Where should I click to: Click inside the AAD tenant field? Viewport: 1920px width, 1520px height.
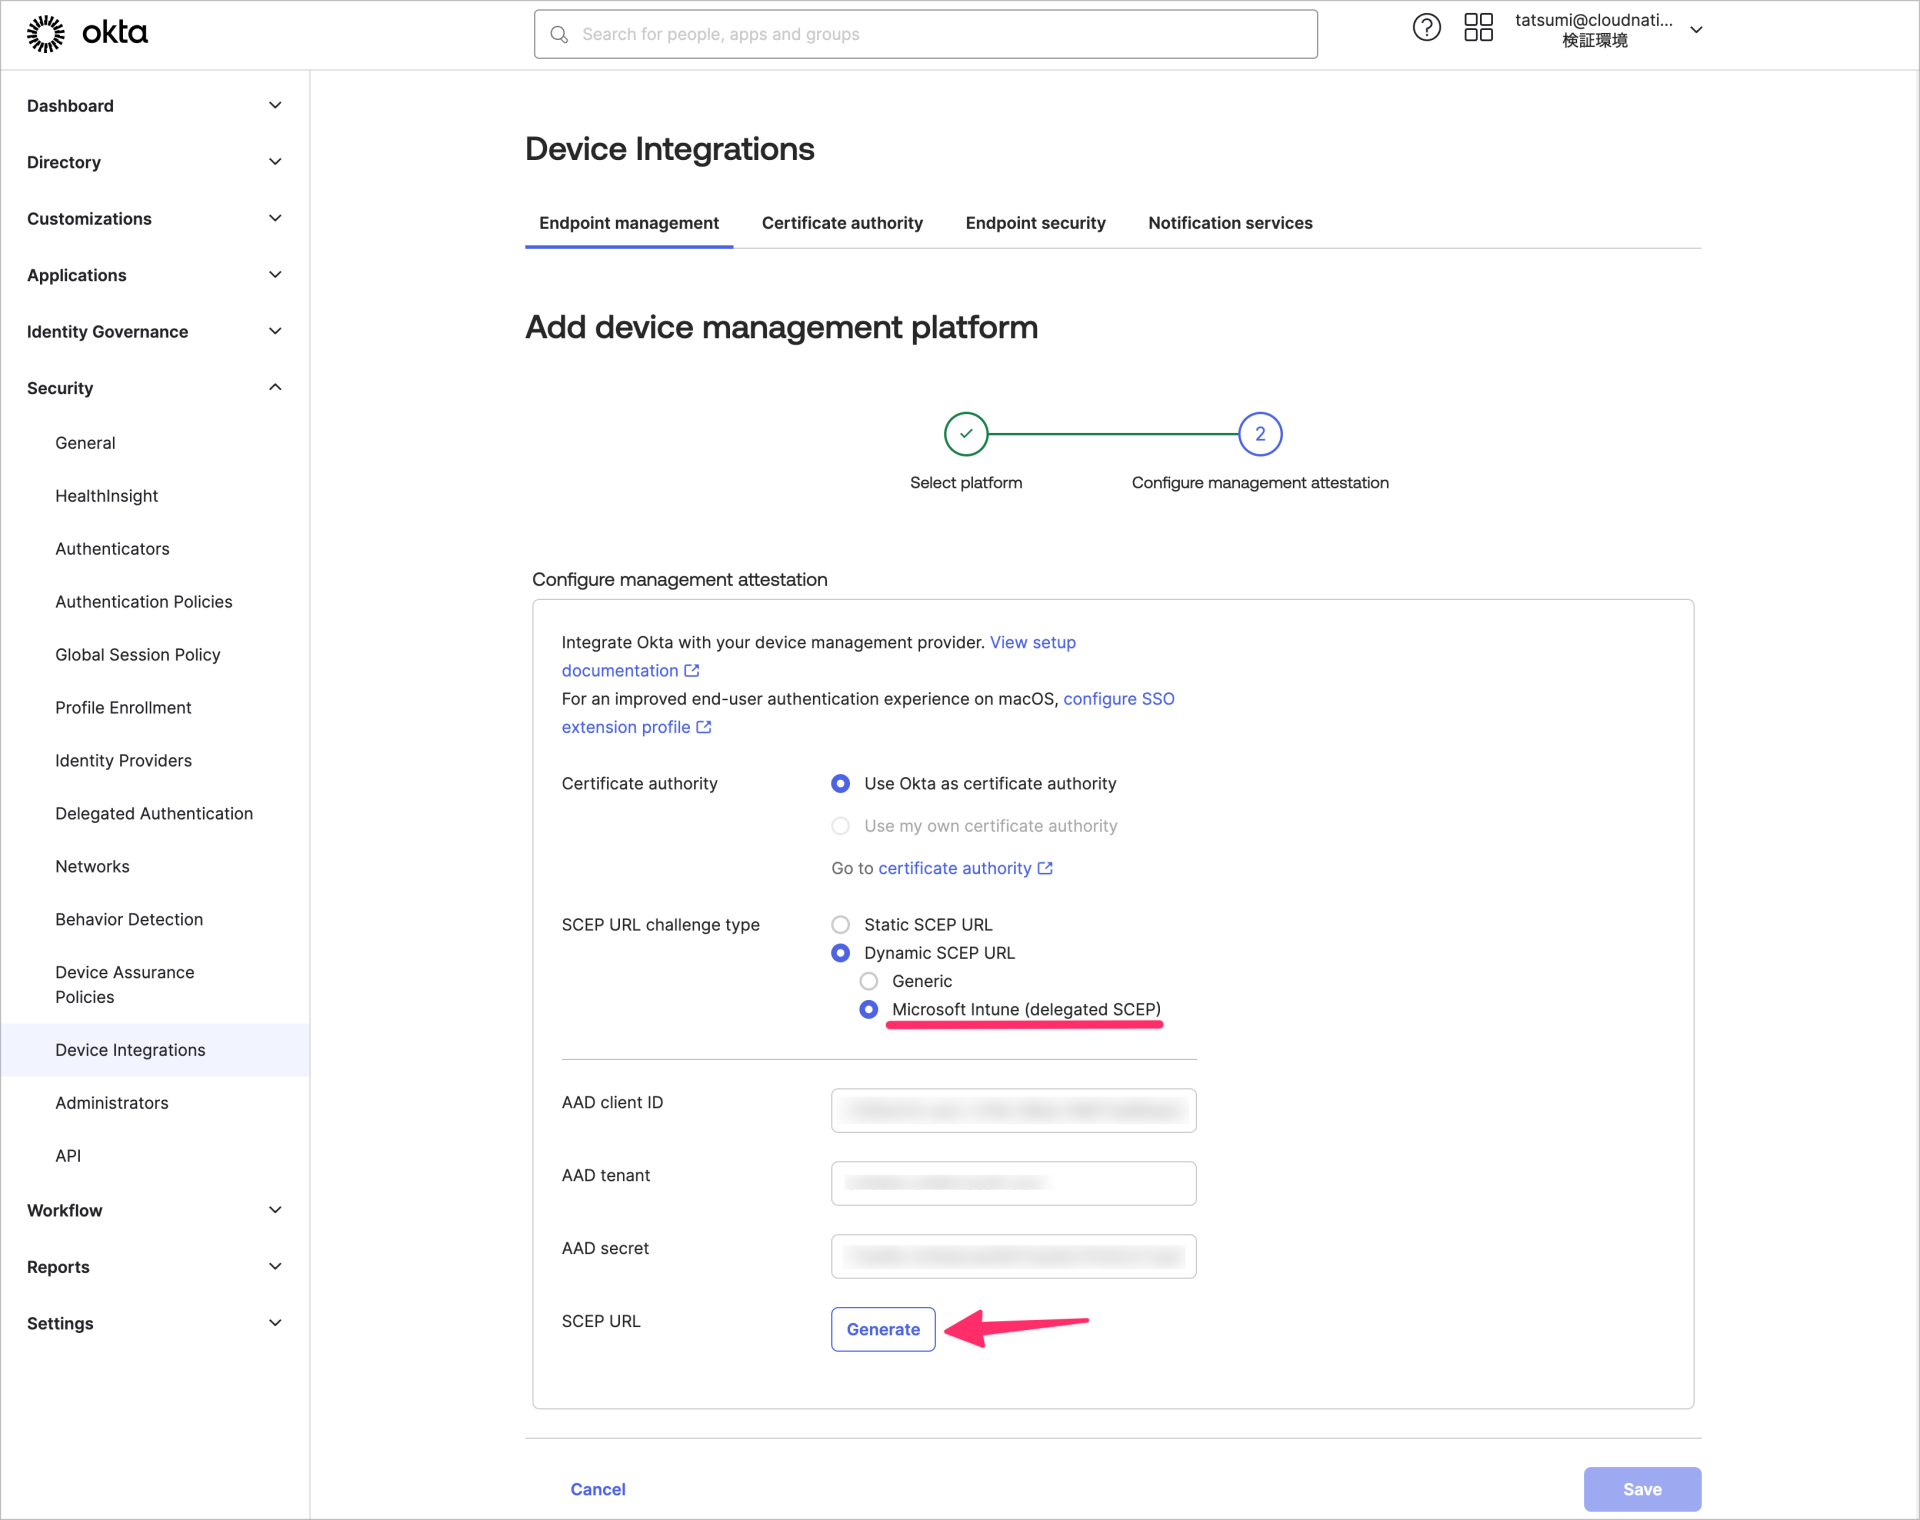[1012, 1183]
